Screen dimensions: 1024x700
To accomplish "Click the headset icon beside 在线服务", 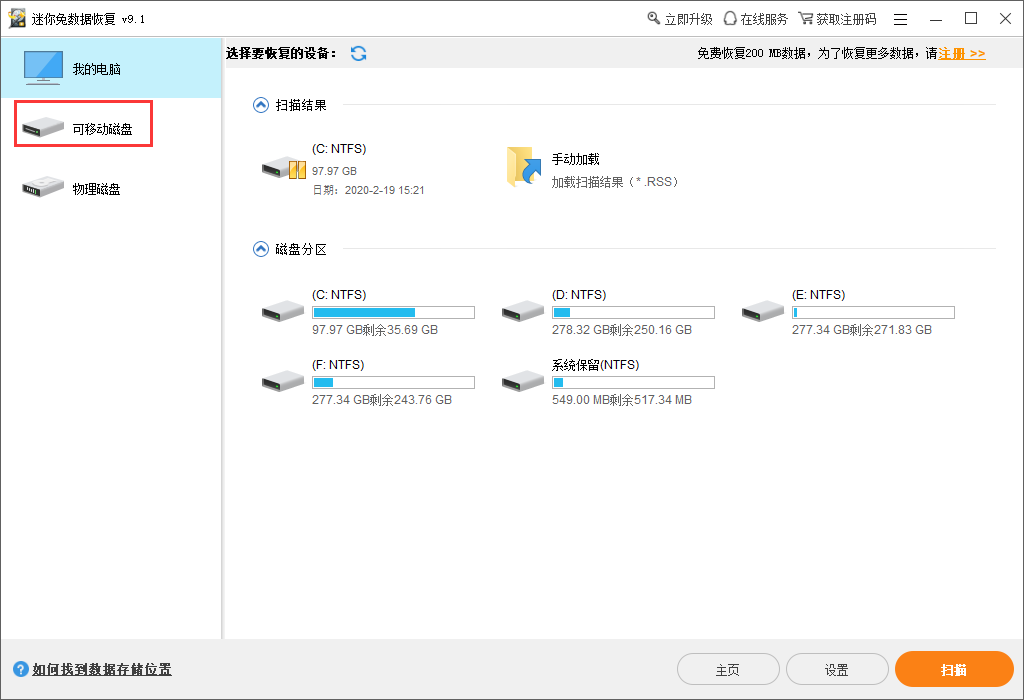I will pos(730,18).
